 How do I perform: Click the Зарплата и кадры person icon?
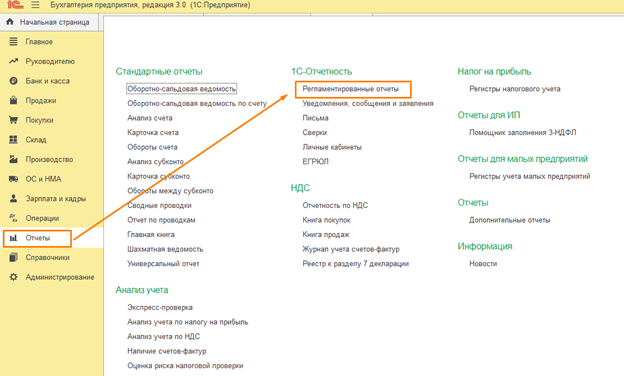tap(14, 198)
